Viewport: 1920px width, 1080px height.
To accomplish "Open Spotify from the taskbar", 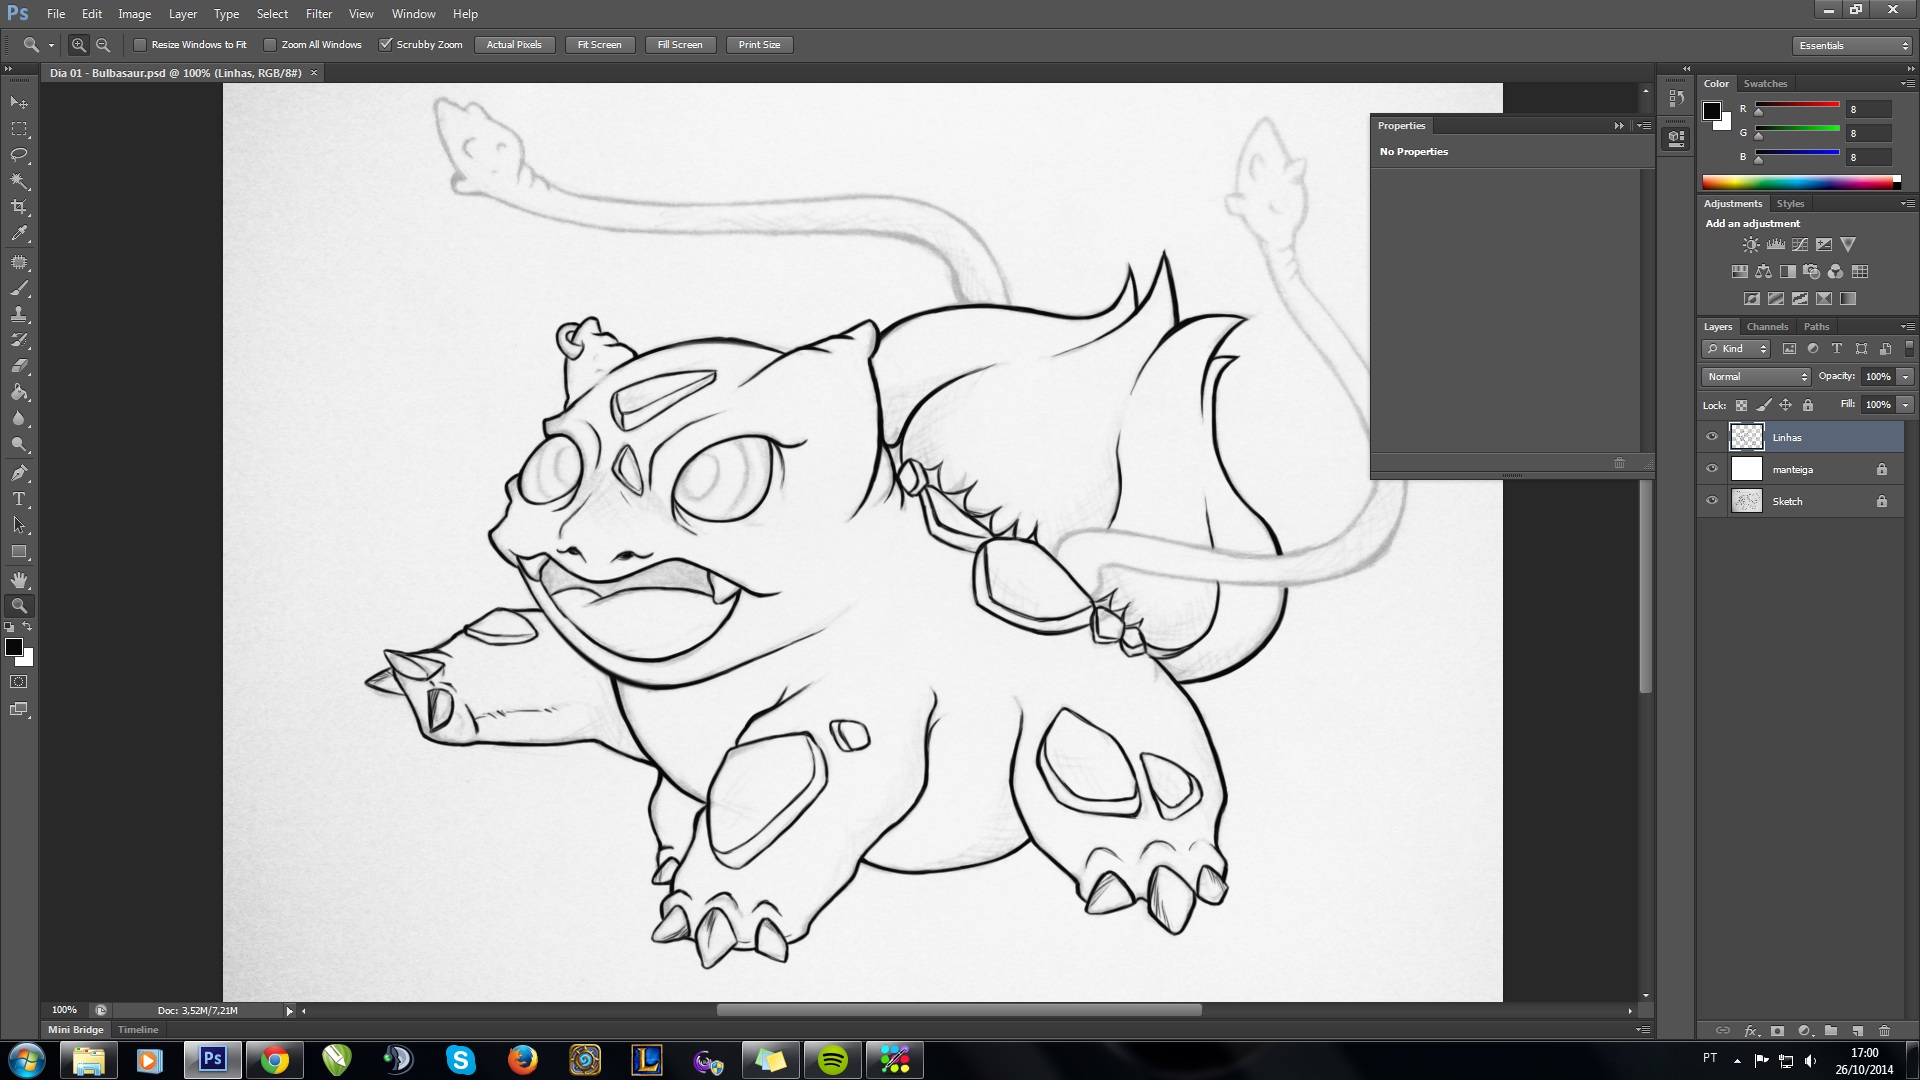I will [832, 1060].
